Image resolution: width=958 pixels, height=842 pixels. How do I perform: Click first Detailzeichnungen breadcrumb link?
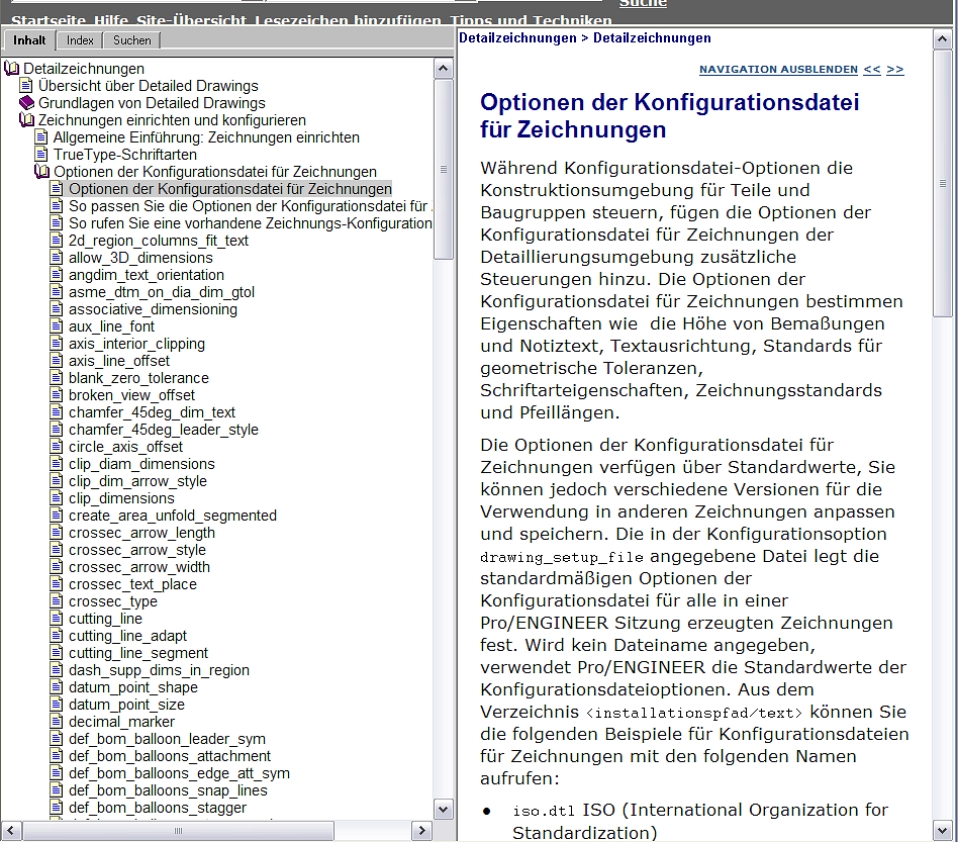517,38
